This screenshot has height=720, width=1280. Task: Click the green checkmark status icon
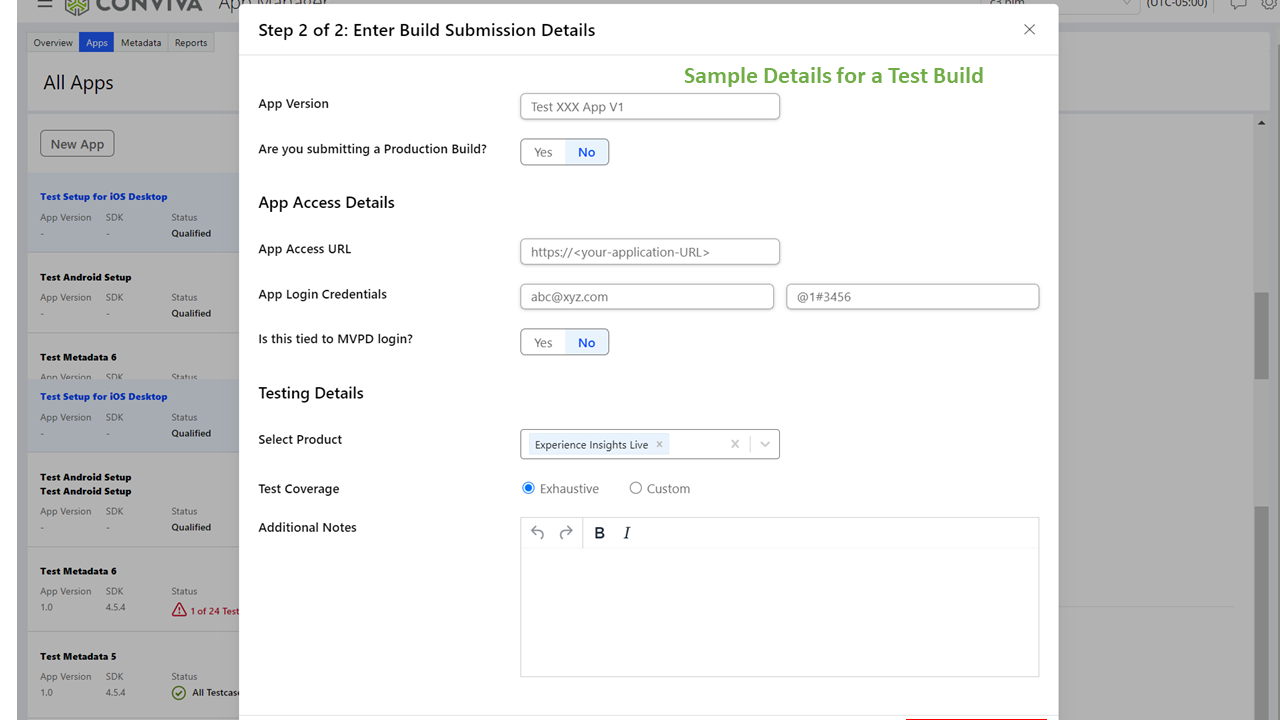(x=179, y=692)
